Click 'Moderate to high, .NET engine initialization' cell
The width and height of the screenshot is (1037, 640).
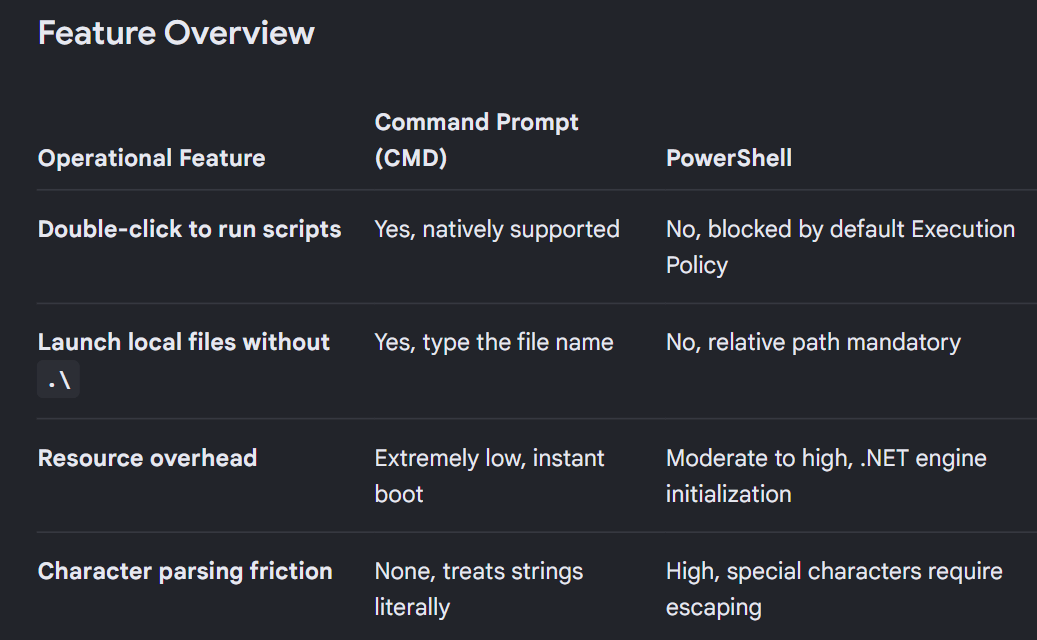[826, 476]
